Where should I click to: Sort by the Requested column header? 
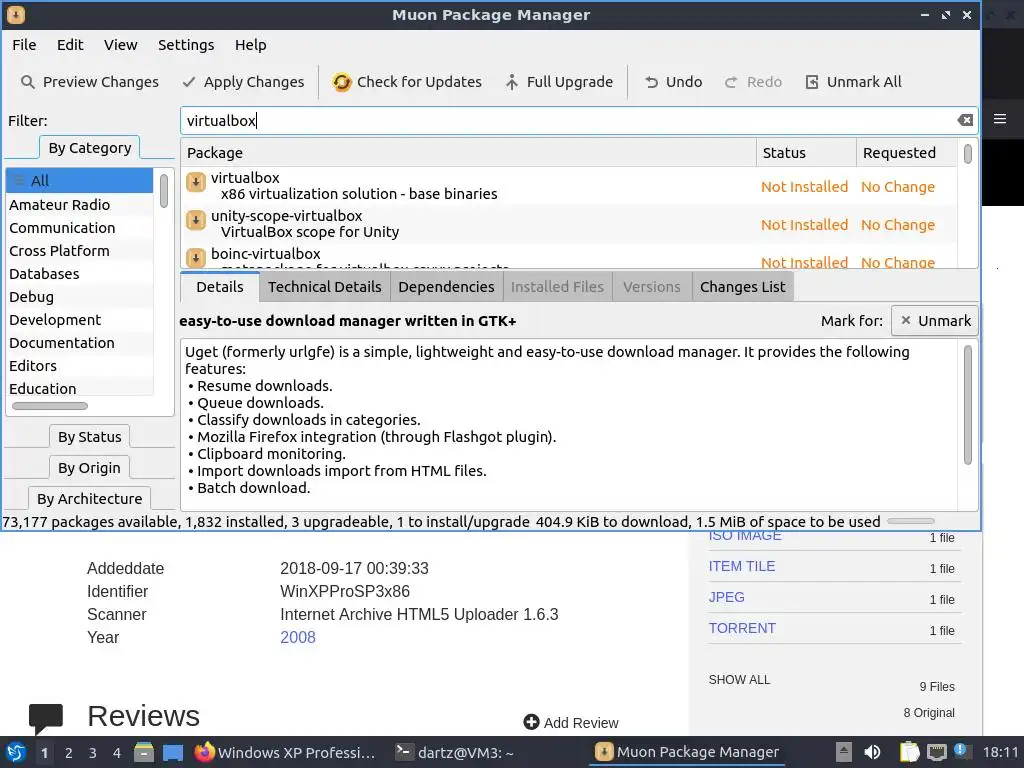point(906,153)
